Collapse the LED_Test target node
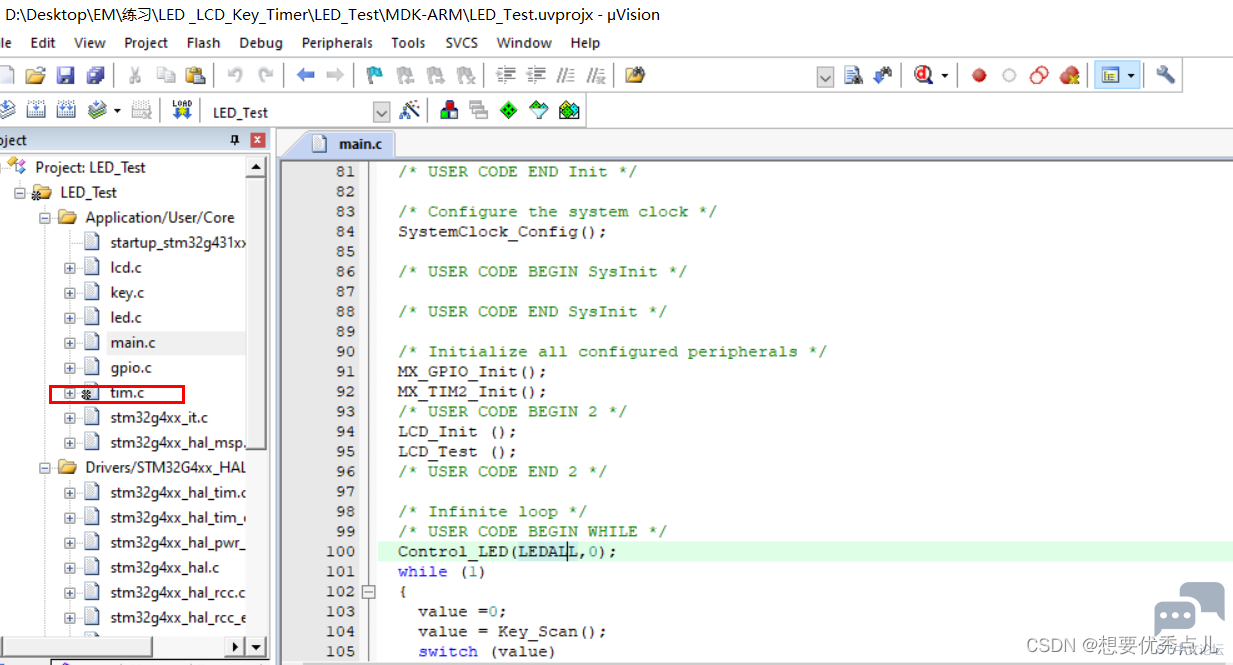The image size is (1233, 665). point(20,192)
